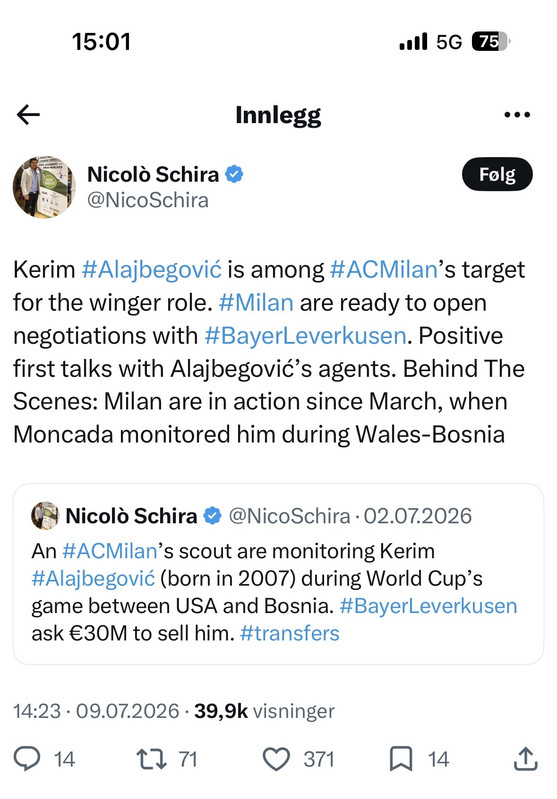Tap the Innlegg header title
Image resolution: width=557 pixels, height=799 pixels.
click(x=278, y=116)
